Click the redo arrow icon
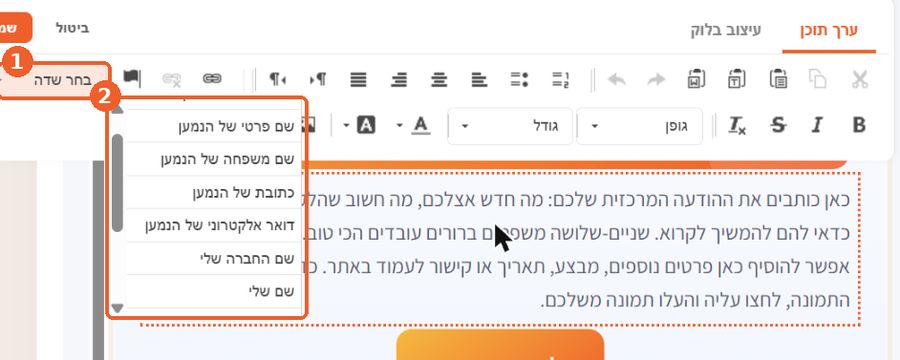Screen dimensions: 900x360 [656, 79]
